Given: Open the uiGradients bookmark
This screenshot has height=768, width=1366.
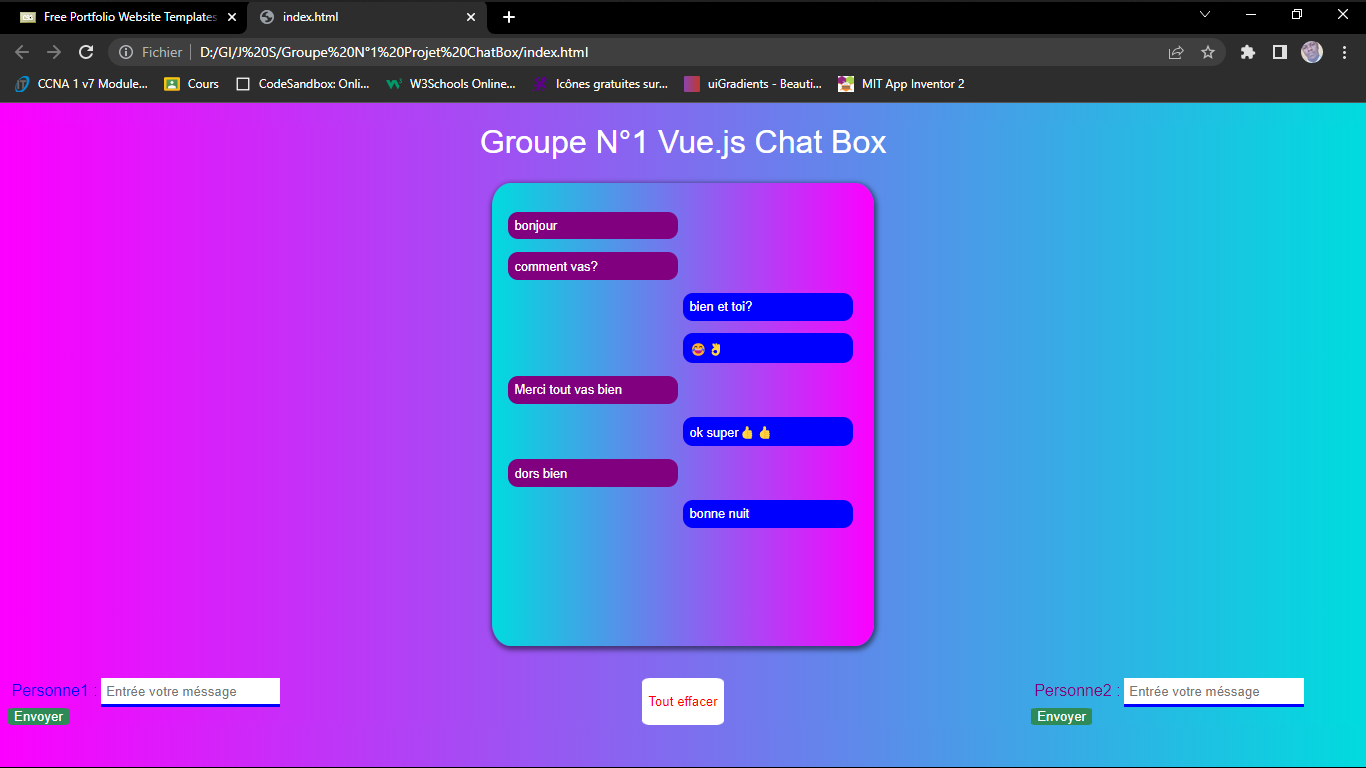Looking at the screenshot, I should (x=753, y=84).
